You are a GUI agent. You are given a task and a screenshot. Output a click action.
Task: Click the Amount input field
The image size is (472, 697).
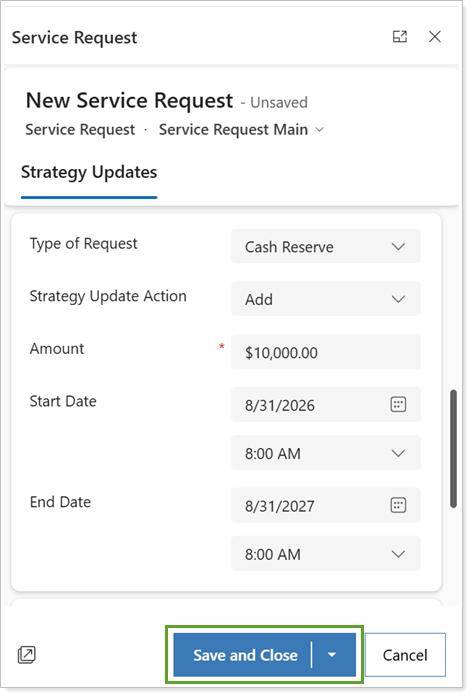(326, 352)
